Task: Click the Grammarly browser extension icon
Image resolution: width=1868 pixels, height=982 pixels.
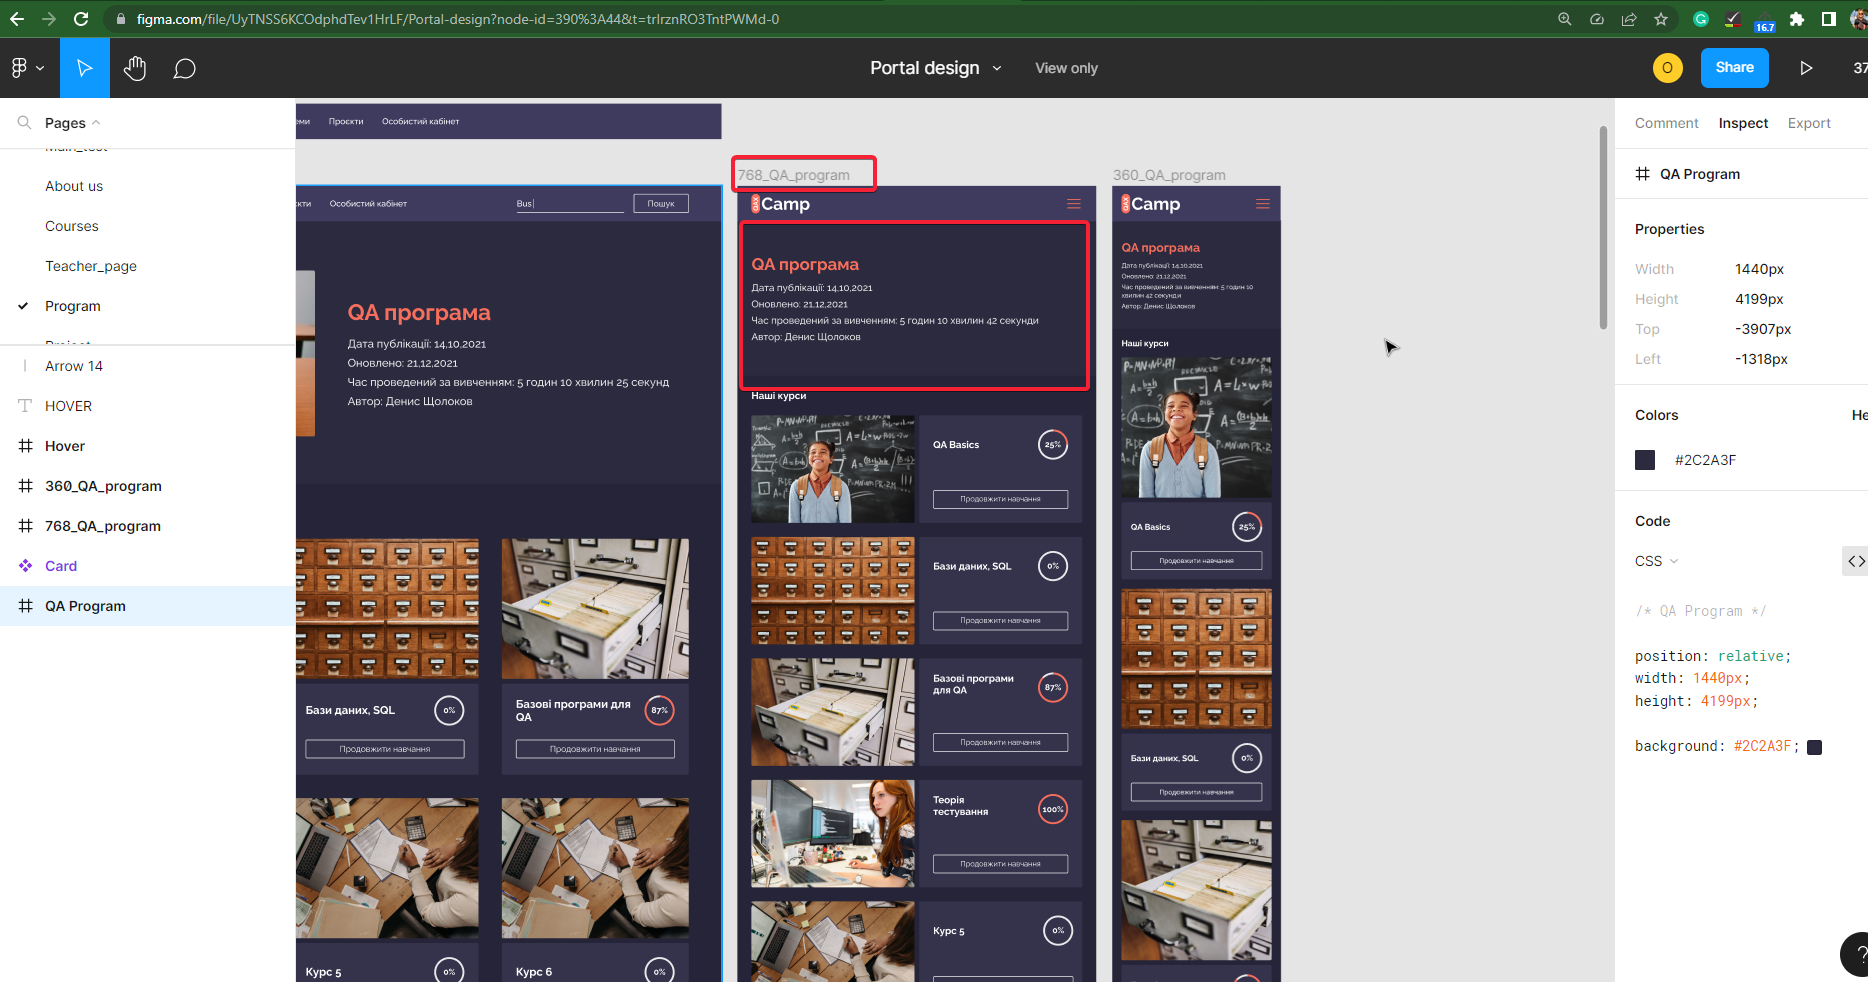Action: click(x=1700, y=19)
